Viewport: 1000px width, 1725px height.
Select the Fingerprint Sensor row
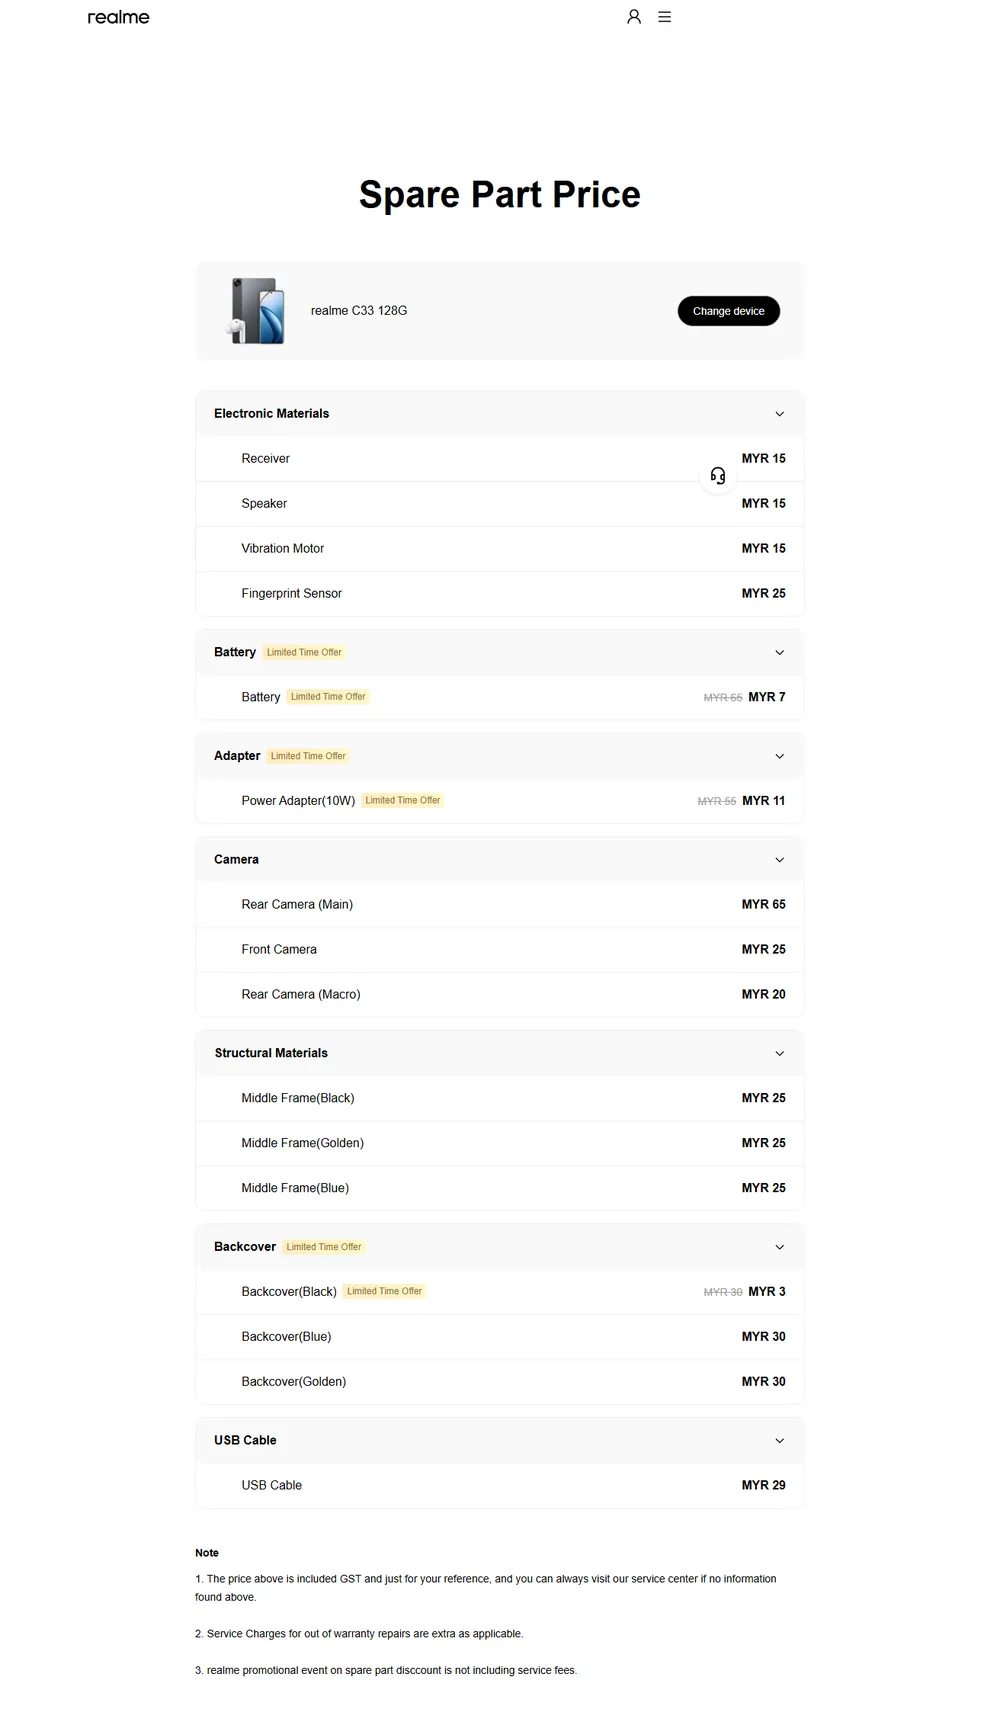pyautogui.click(x=500, y=594)
